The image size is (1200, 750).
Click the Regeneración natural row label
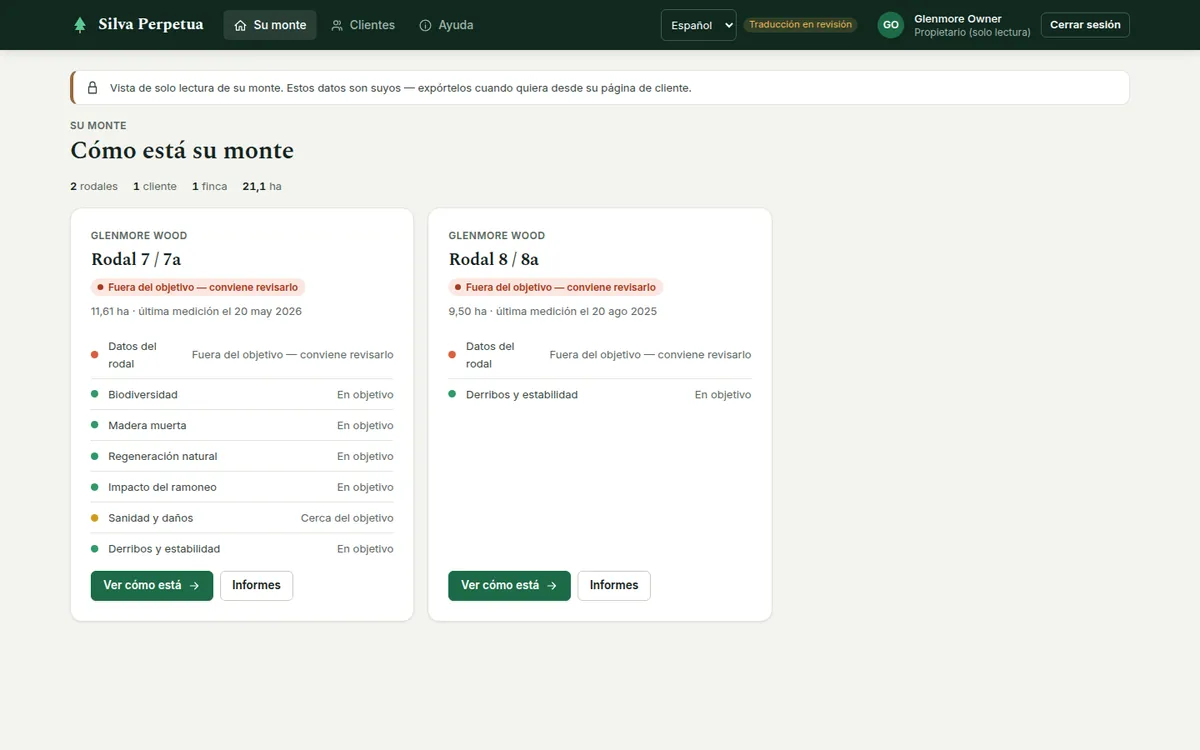tap(163, 456)
